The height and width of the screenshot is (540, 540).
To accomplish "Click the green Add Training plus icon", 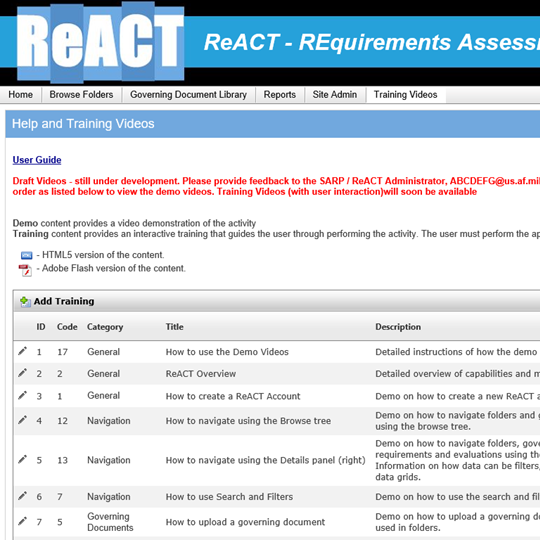I will (x=25, y=301).
